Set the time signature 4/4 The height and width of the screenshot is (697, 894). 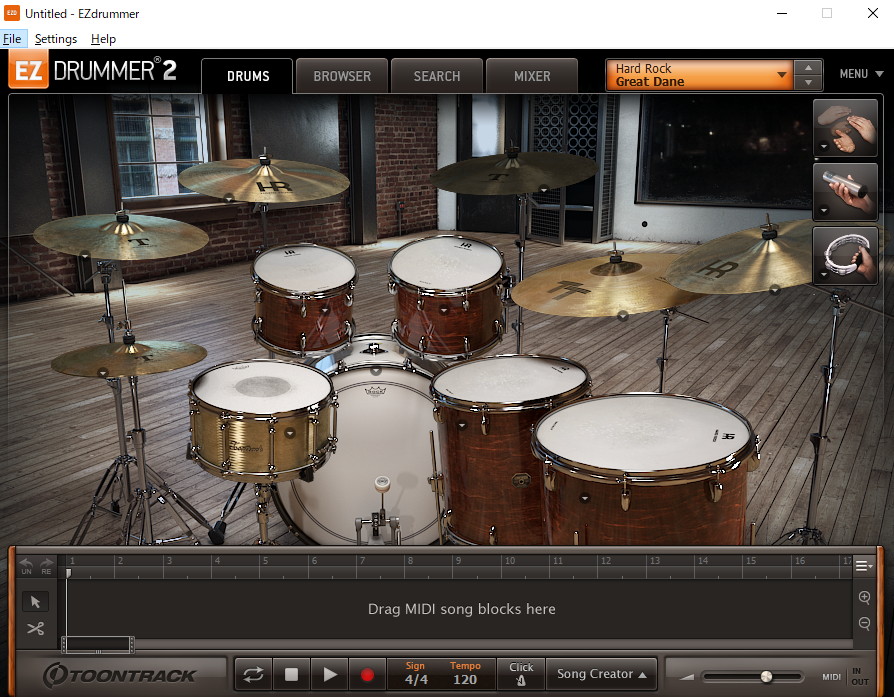tap(416, 679)
